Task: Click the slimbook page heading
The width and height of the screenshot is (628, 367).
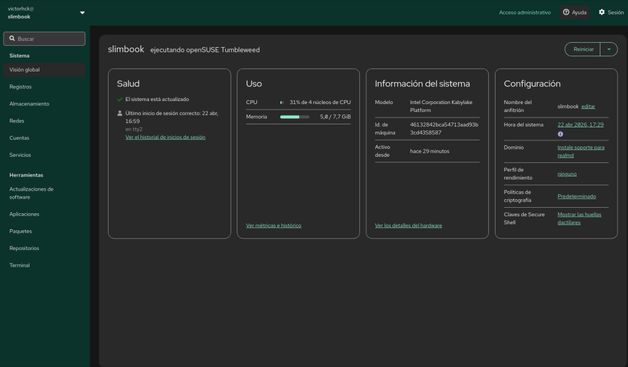Action: point(126,49)
